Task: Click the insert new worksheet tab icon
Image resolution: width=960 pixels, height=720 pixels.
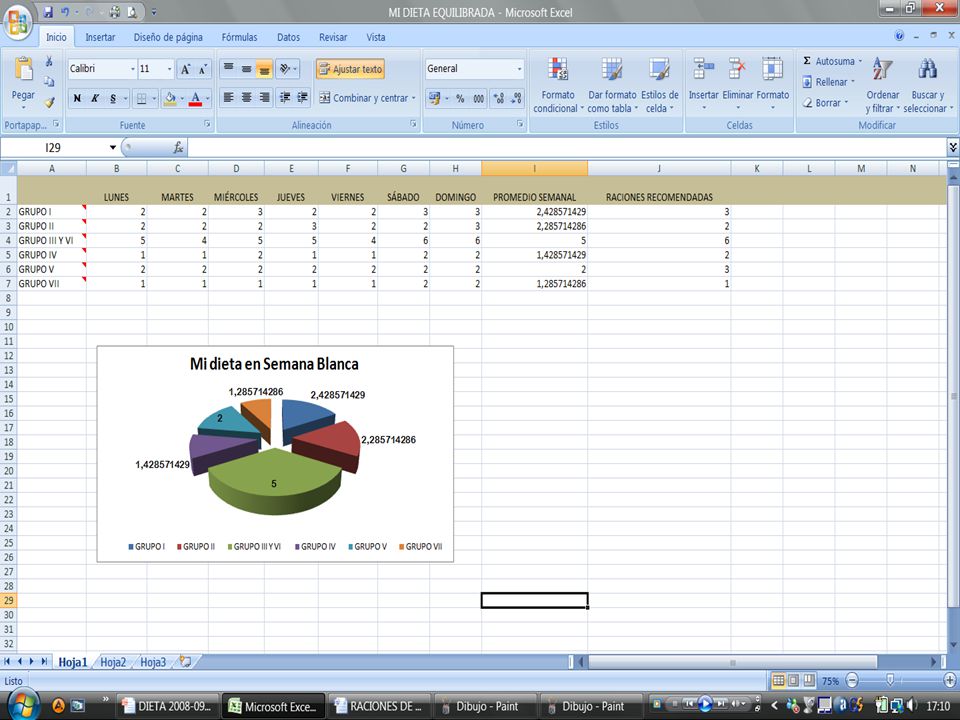Action: pyautogui.click(x=186, y=662)
